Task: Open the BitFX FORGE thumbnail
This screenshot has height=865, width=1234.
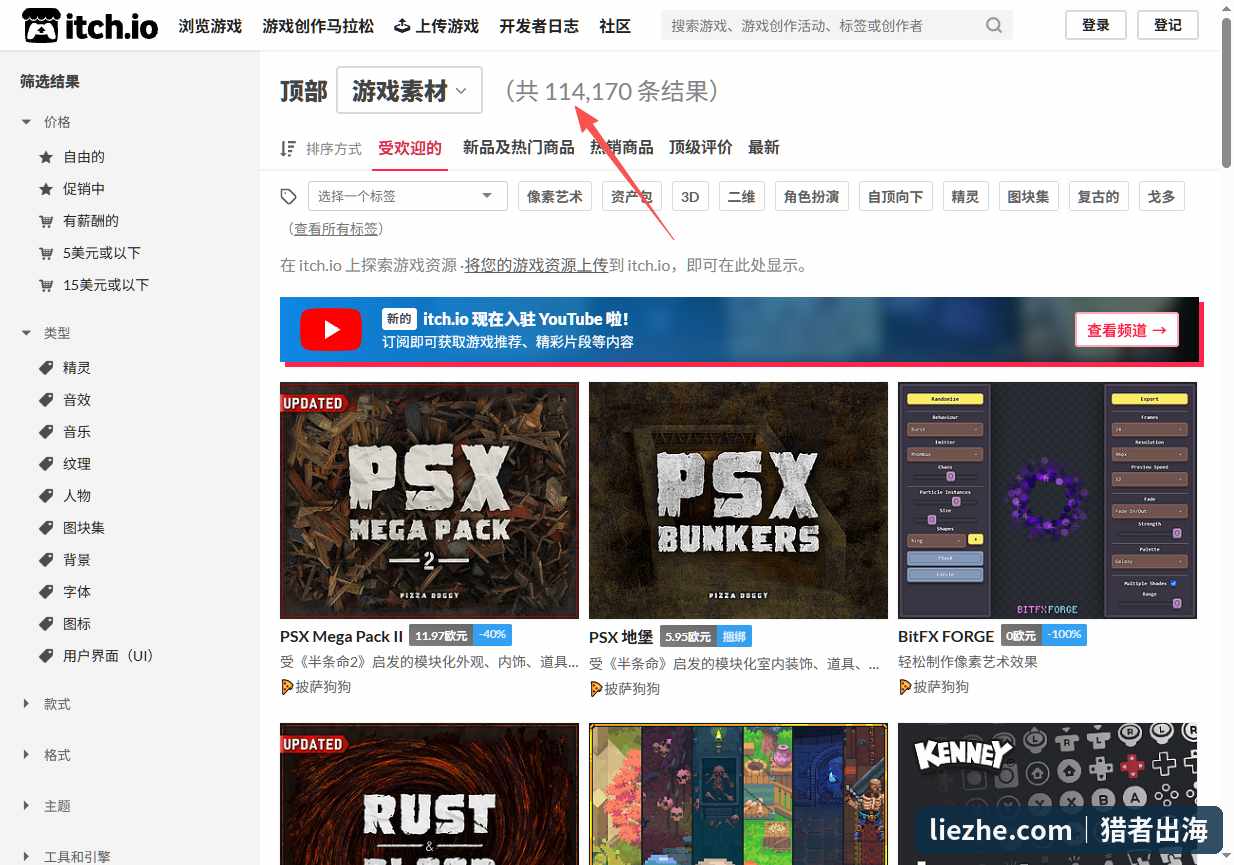Action: tap(1047, 500)
